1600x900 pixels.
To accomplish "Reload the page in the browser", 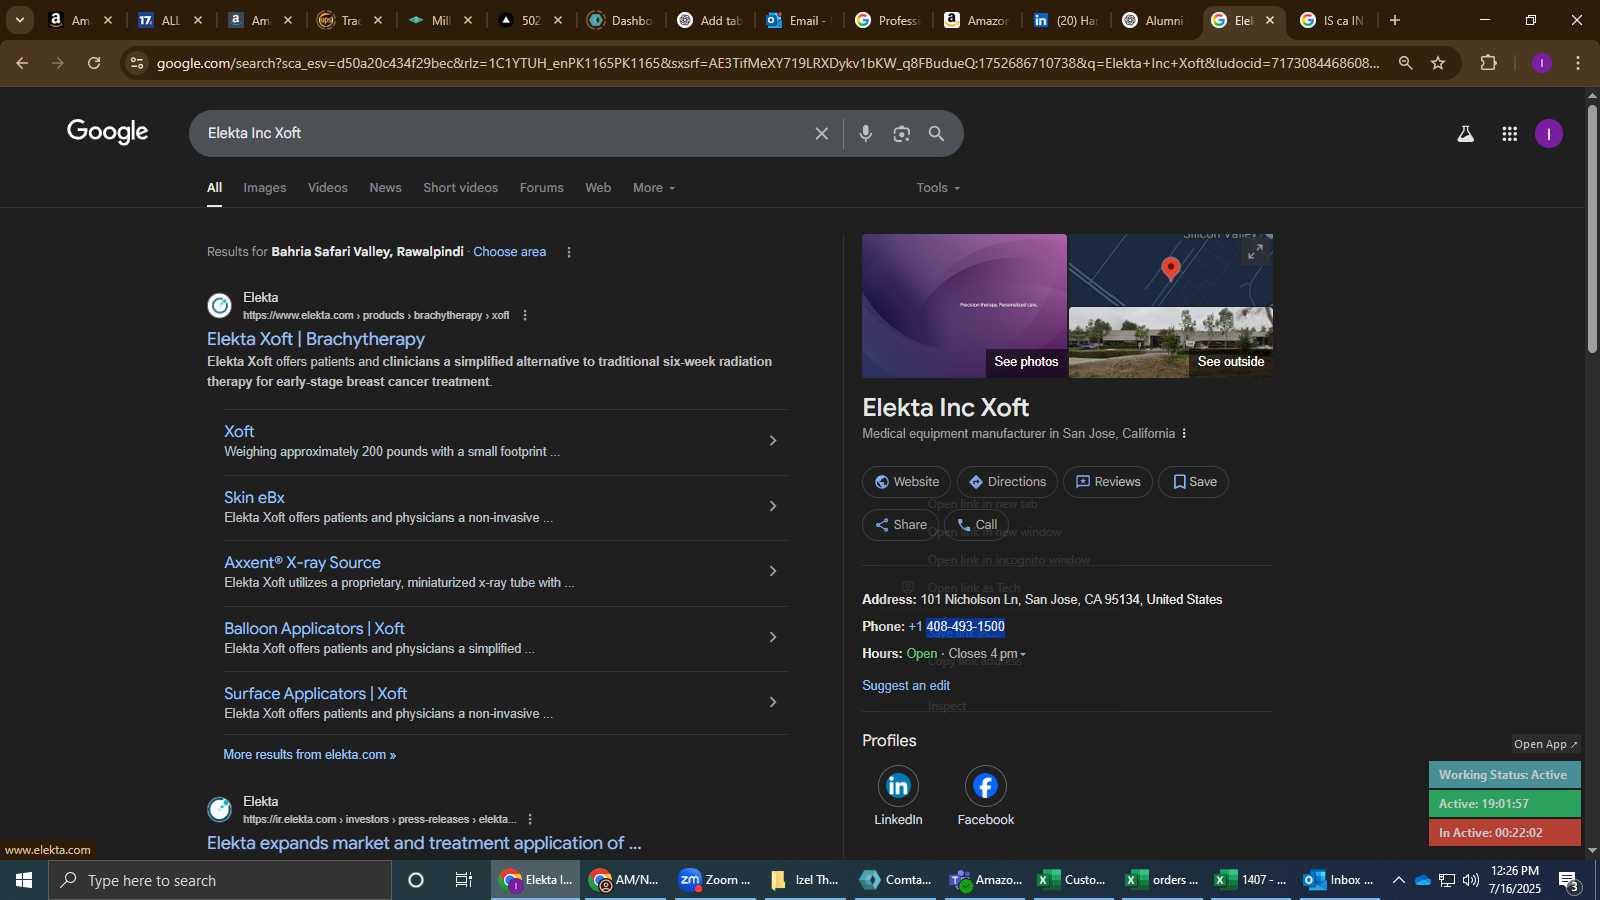I will [x=94, y=63].
